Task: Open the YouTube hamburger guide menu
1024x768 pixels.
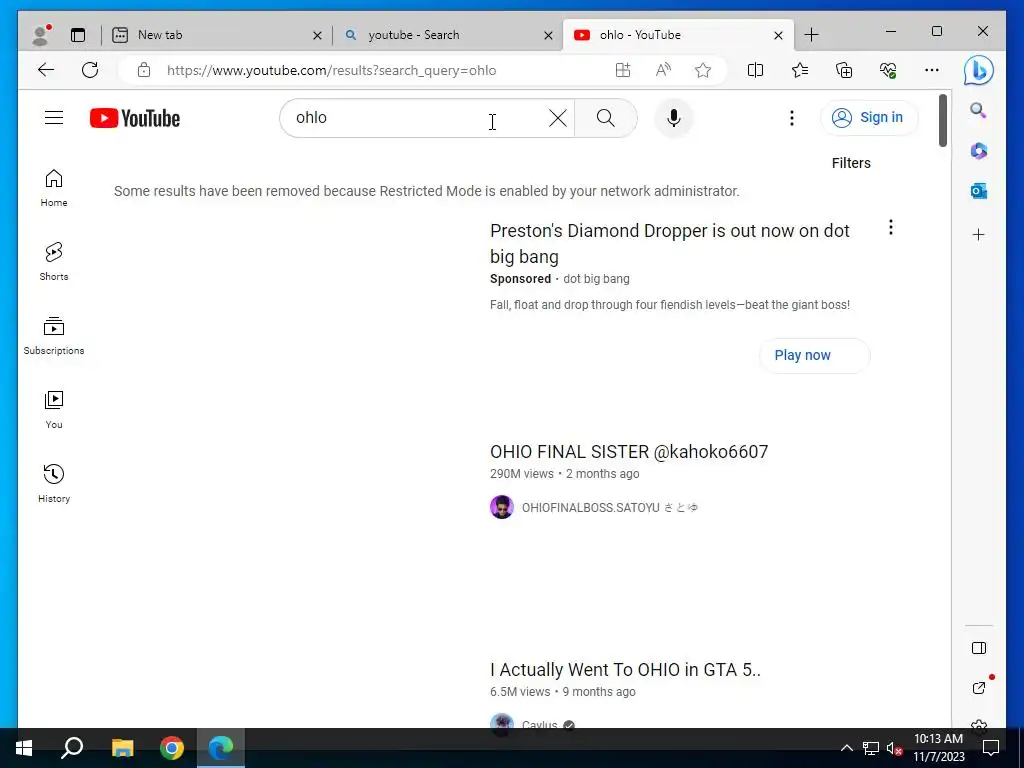Action: coord(54,118)
